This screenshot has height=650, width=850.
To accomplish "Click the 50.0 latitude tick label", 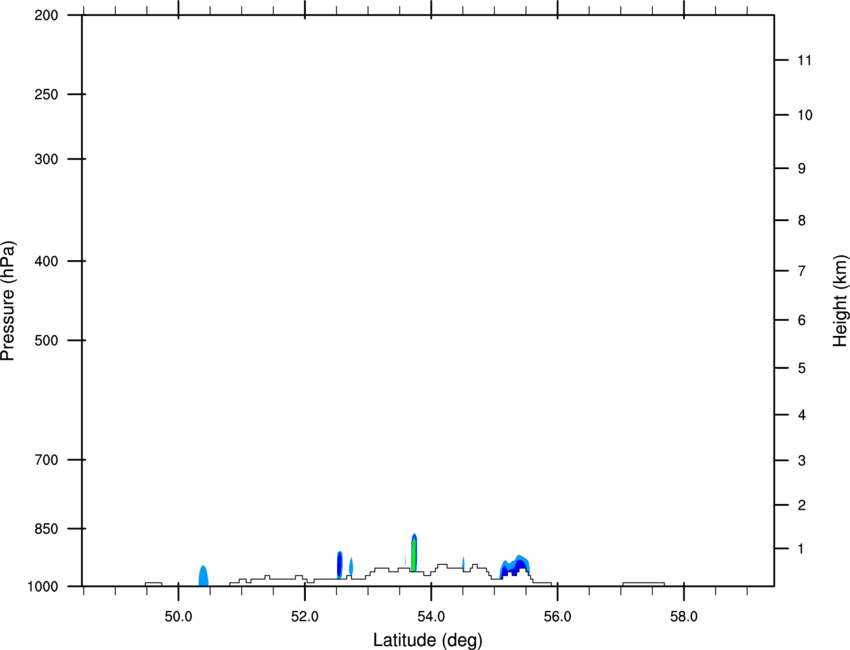I will click(178, 617).
